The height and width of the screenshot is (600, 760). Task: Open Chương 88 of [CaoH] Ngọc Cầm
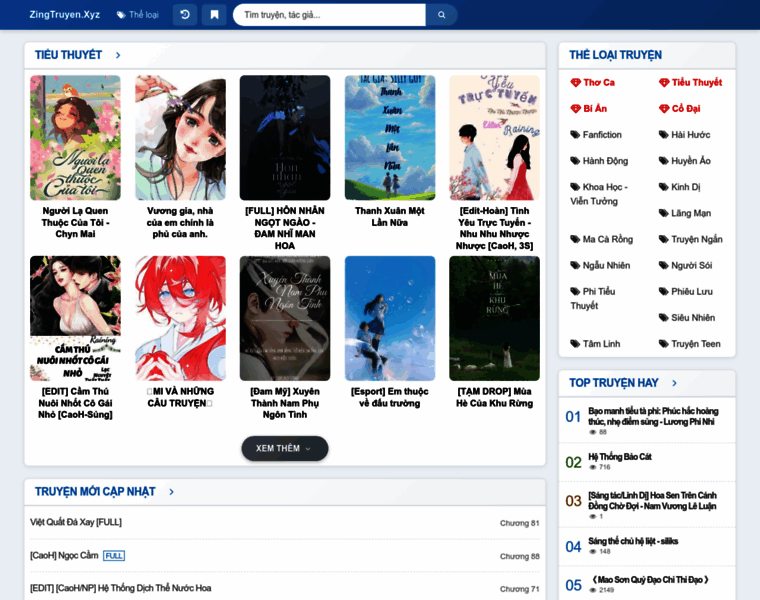520,556
